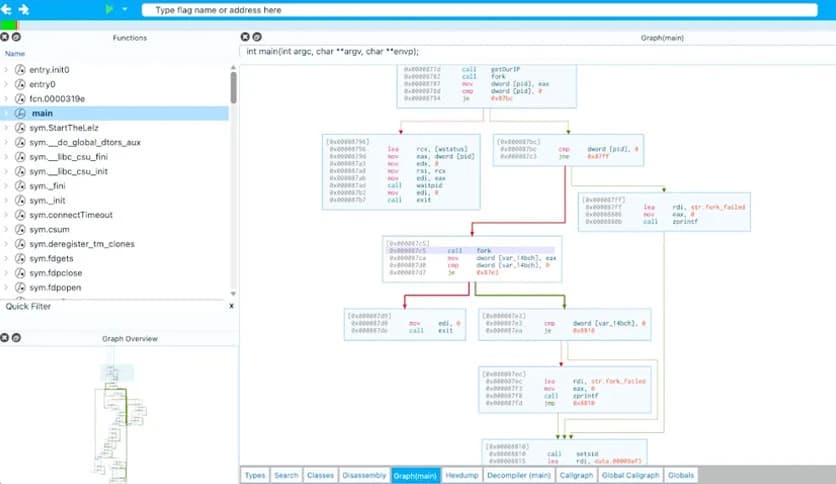Expand the sym.connectTimeout tree row
The height and width of the screenshot is (484, 836).
[x=6, y=215]
